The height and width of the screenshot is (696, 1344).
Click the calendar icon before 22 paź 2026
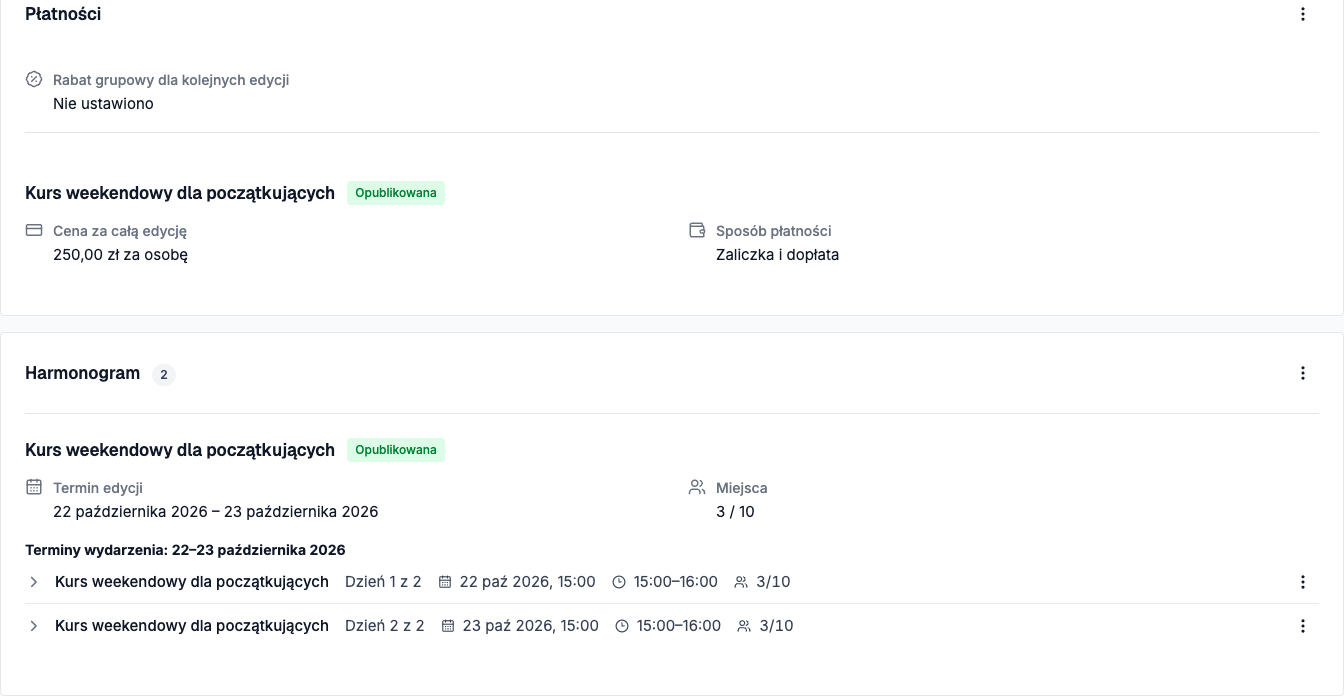pos(445,582)
